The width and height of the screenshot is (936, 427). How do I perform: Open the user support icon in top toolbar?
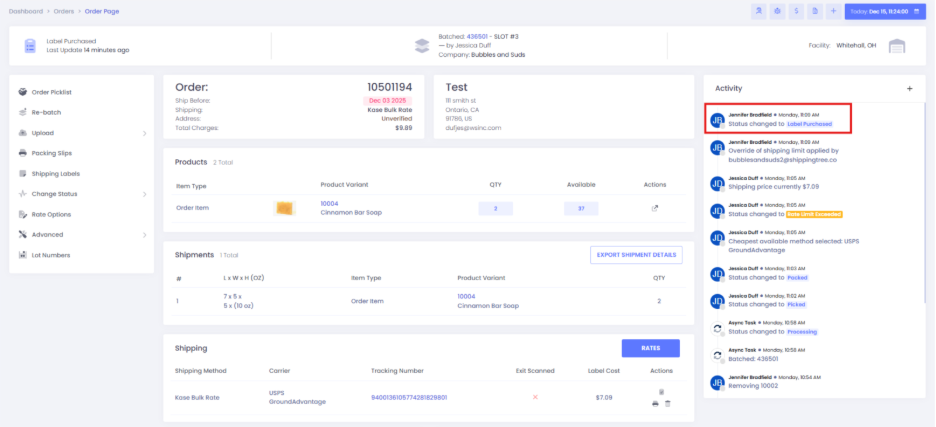(x=759, y=11)
